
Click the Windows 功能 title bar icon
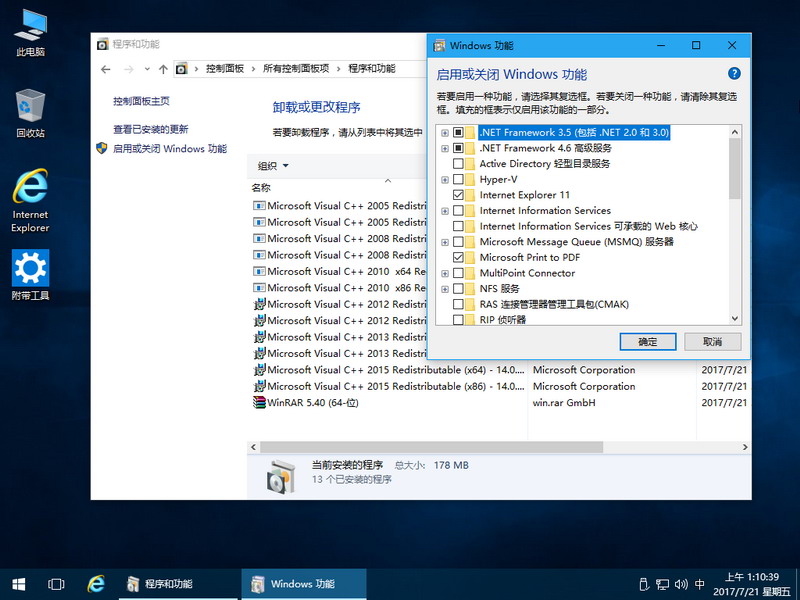click(x=439, y=45)
